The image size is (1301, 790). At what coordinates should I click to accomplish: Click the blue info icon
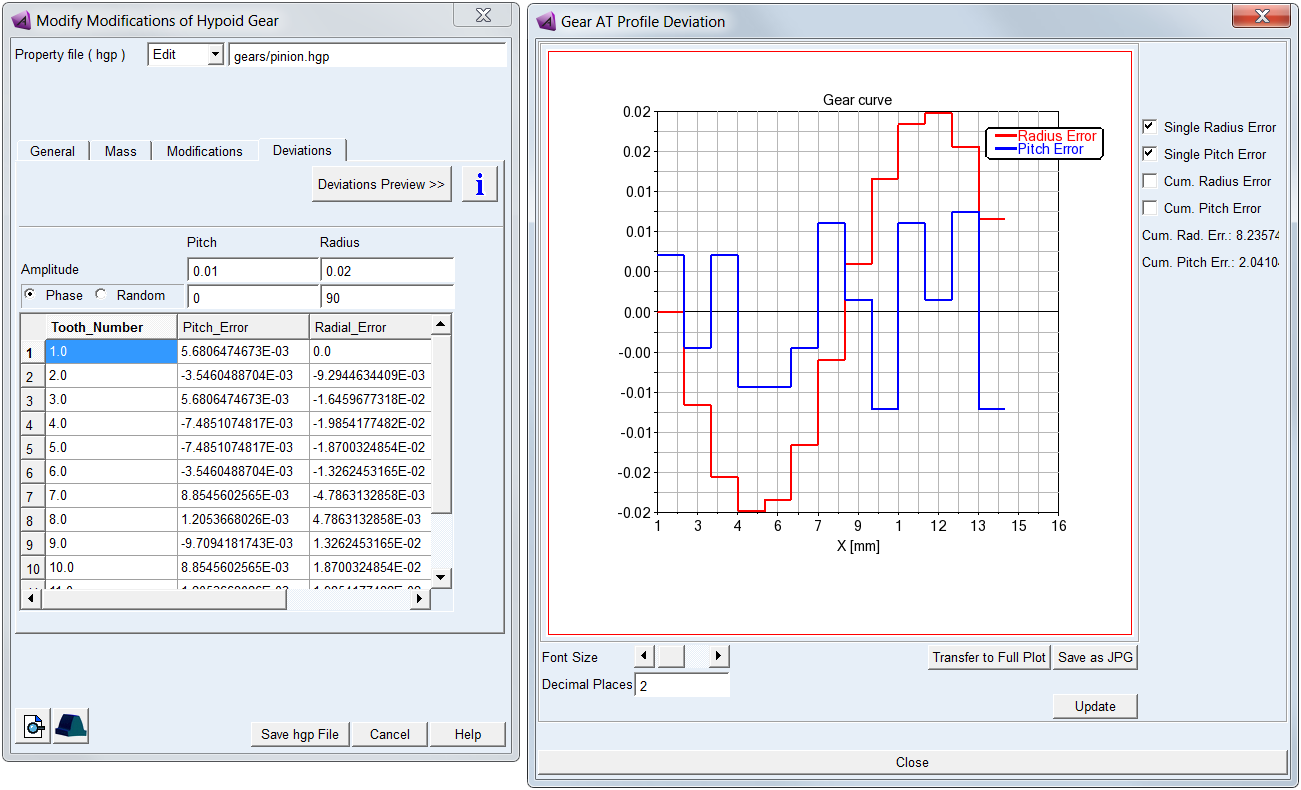pyautogui.click(x=480, y=184)
